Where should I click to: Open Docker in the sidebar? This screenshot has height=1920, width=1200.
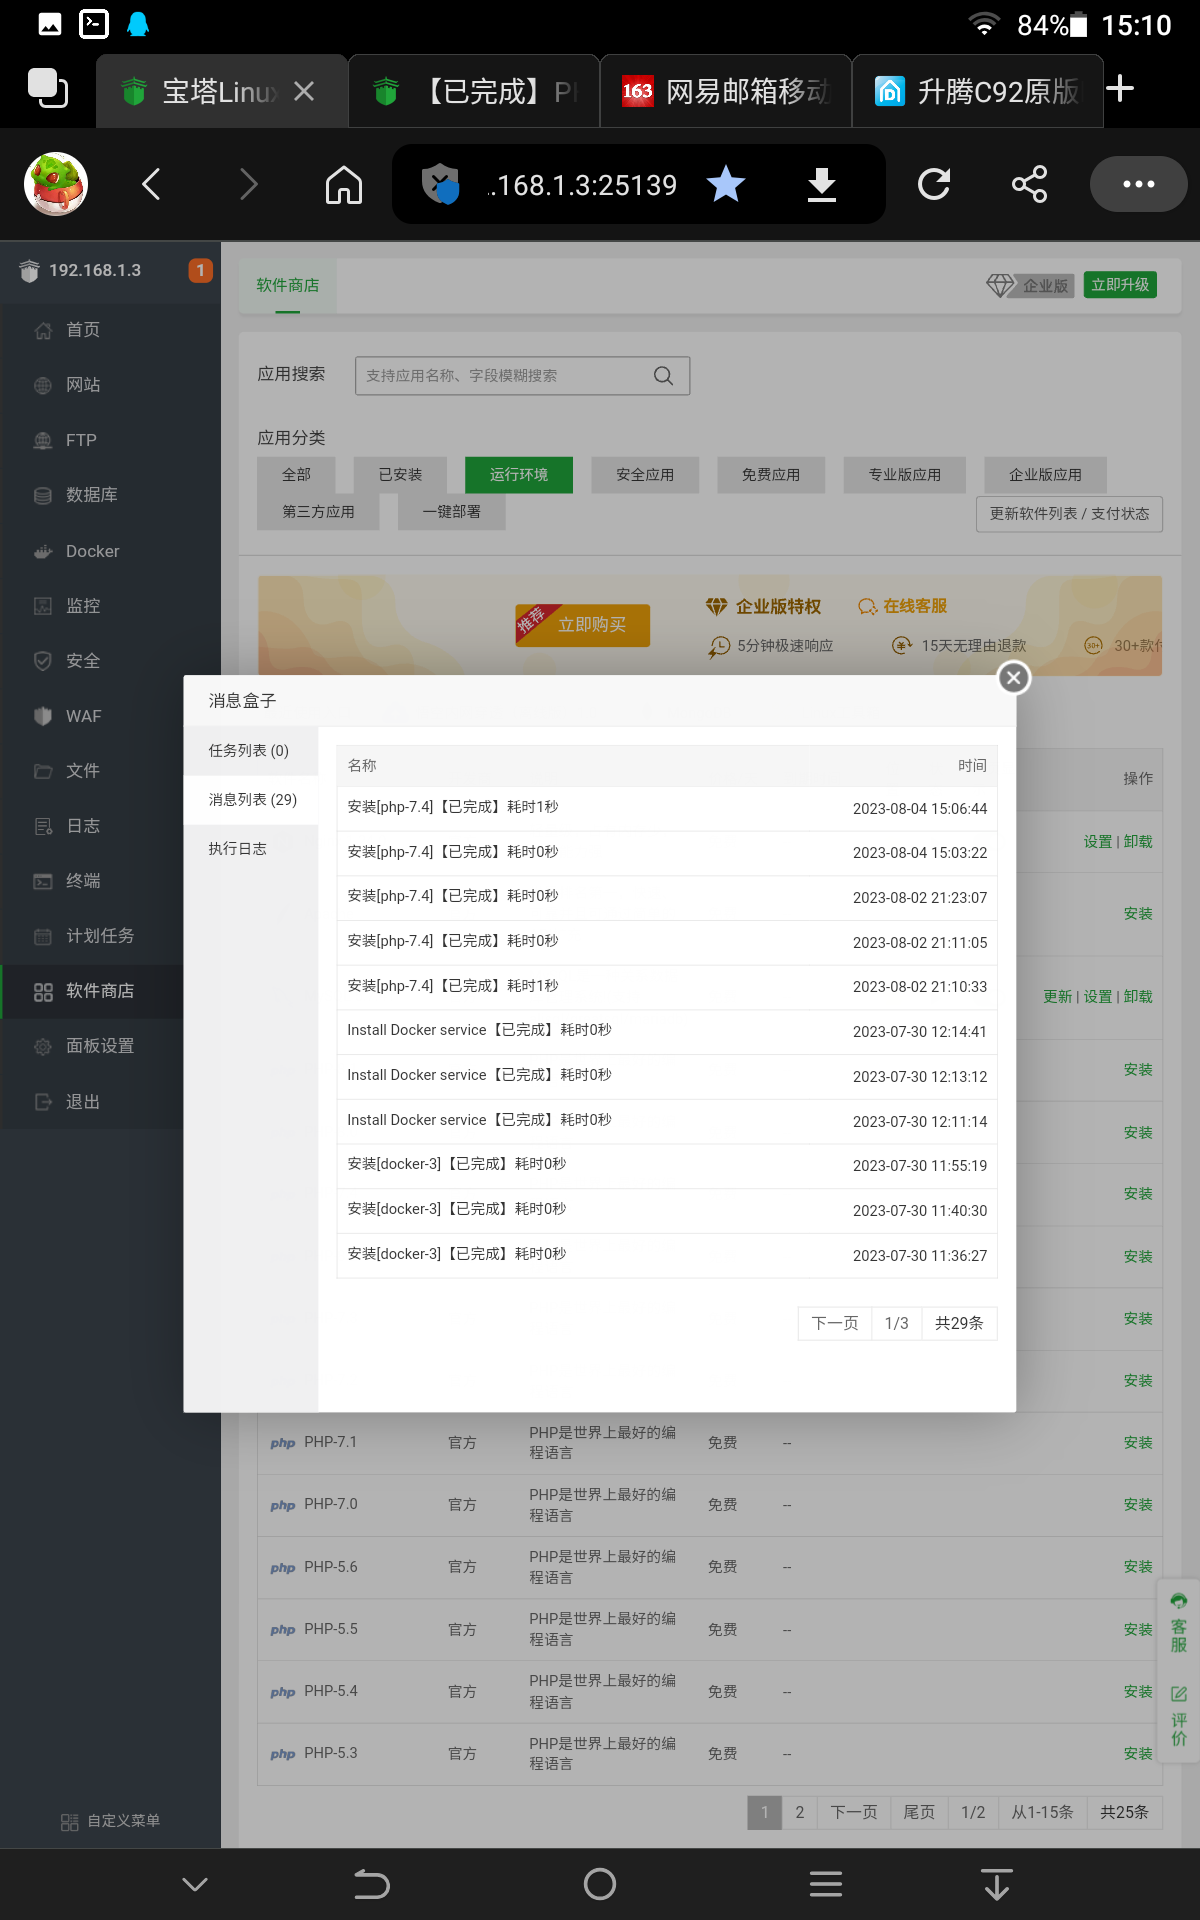tap(92, 551)
